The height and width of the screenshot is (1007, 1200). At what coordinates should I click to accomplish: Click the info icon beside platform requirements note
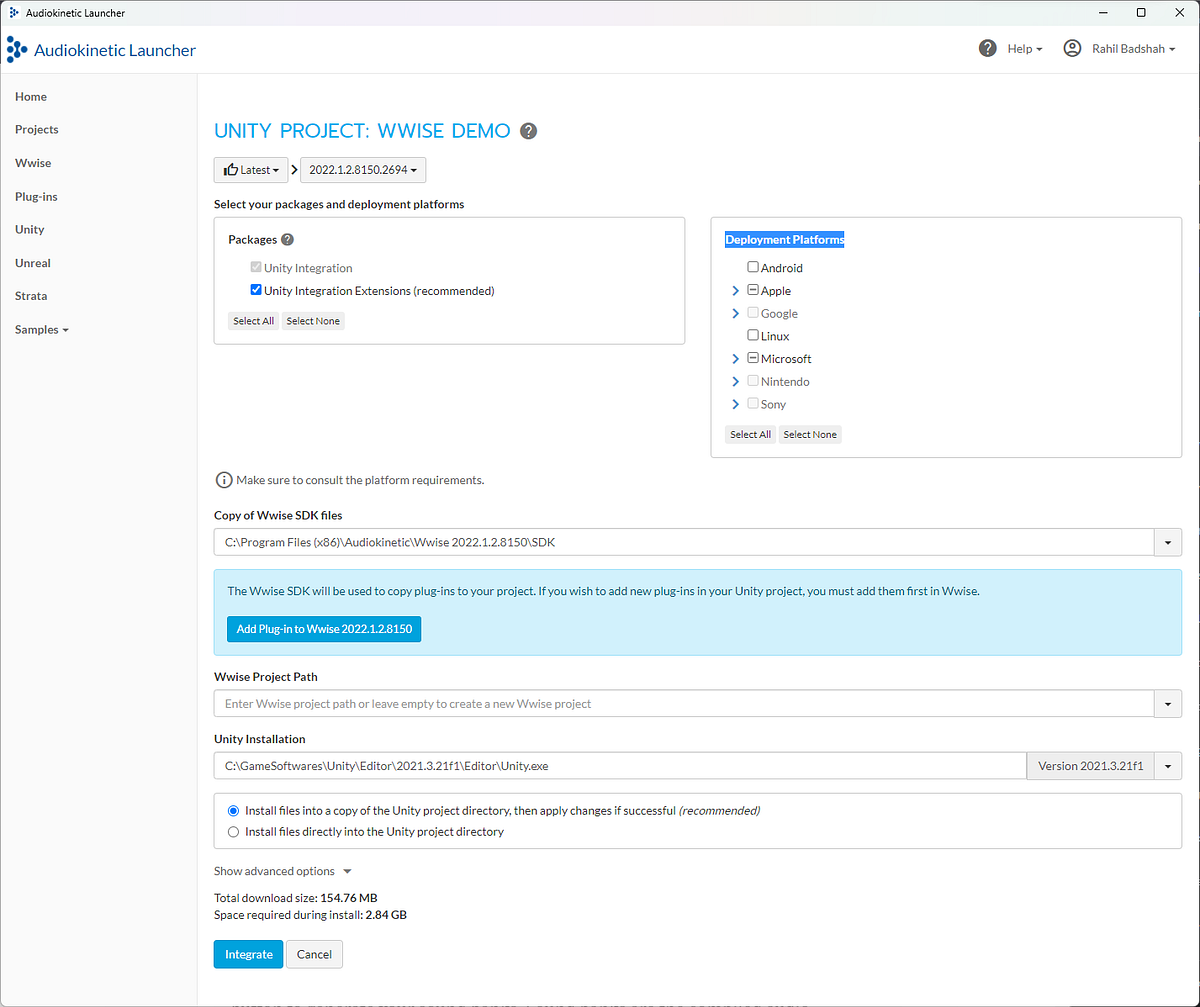click(224, 479)
